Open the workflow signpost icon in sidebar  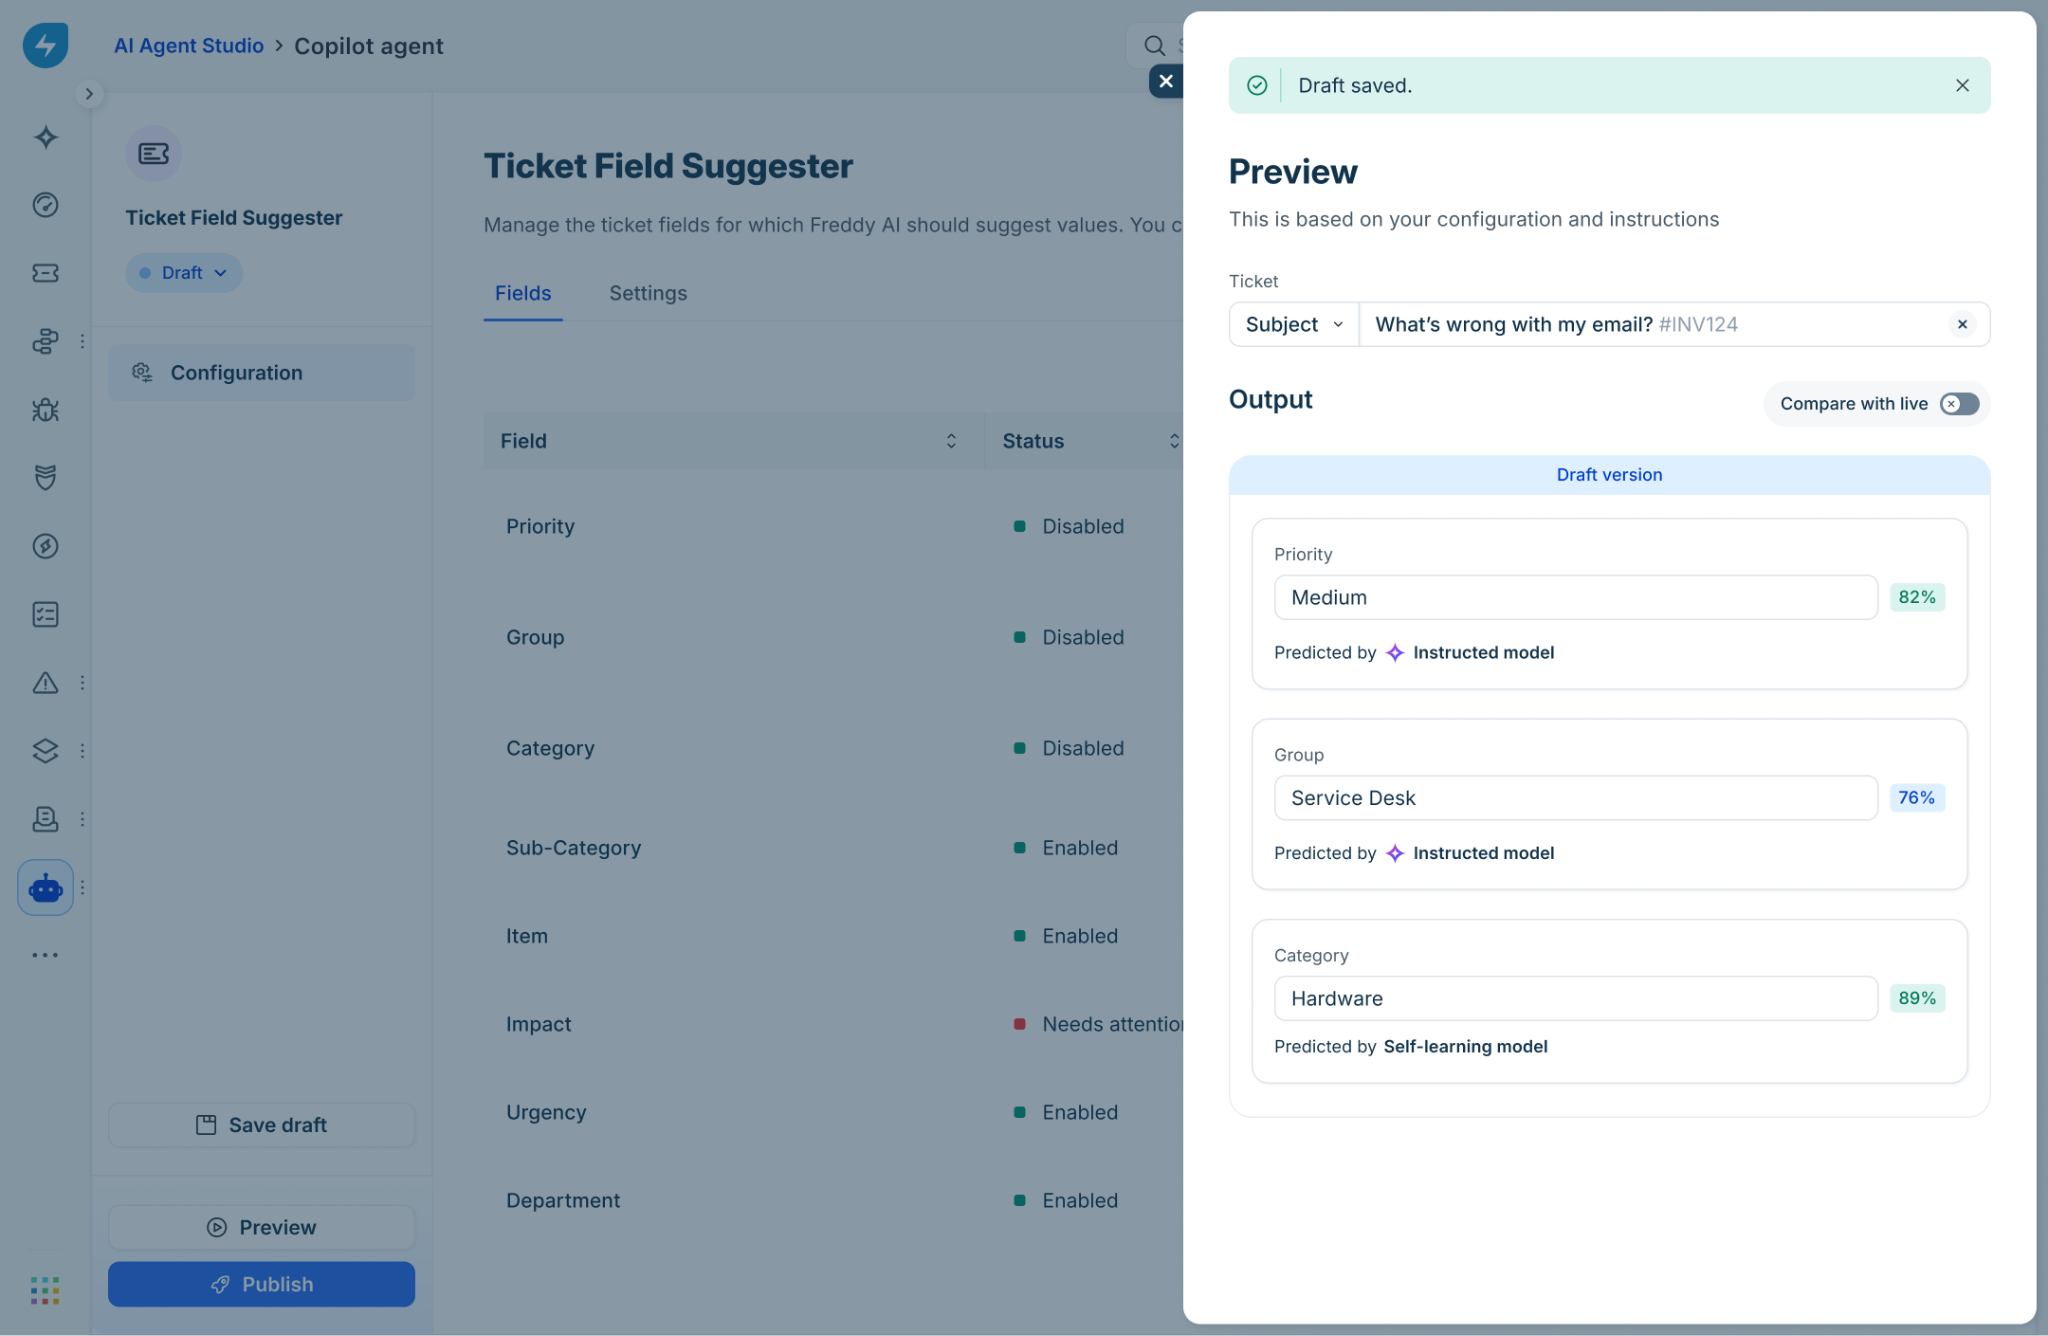(x=45, y=341)
